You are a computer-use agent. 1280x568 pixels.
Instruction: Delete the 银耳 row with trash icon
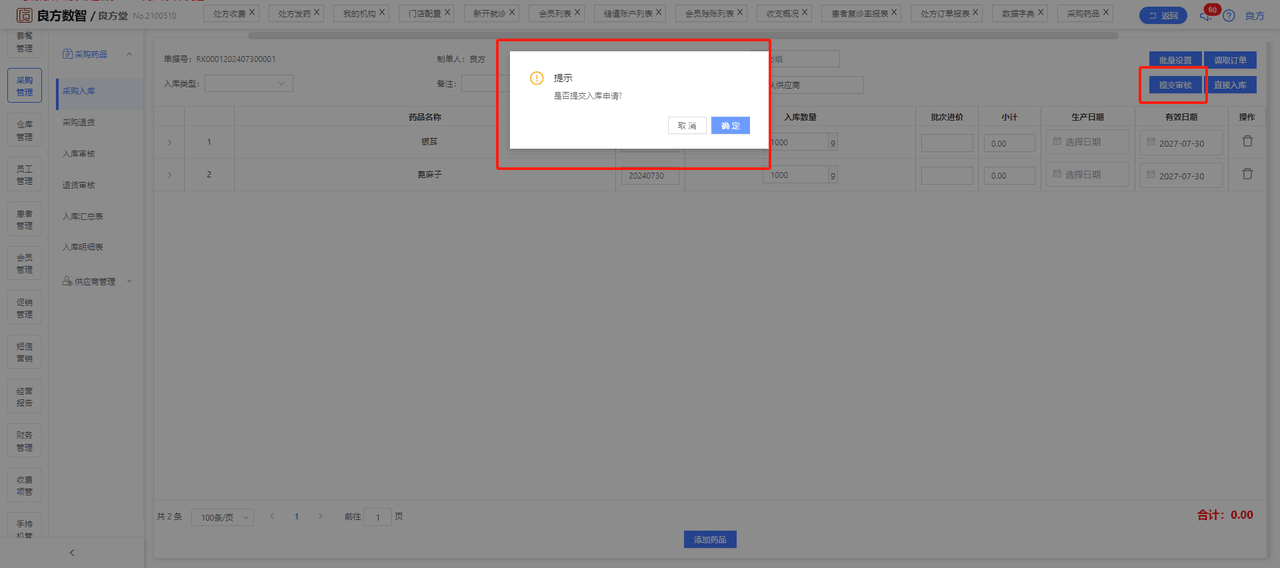[1247, 142]
